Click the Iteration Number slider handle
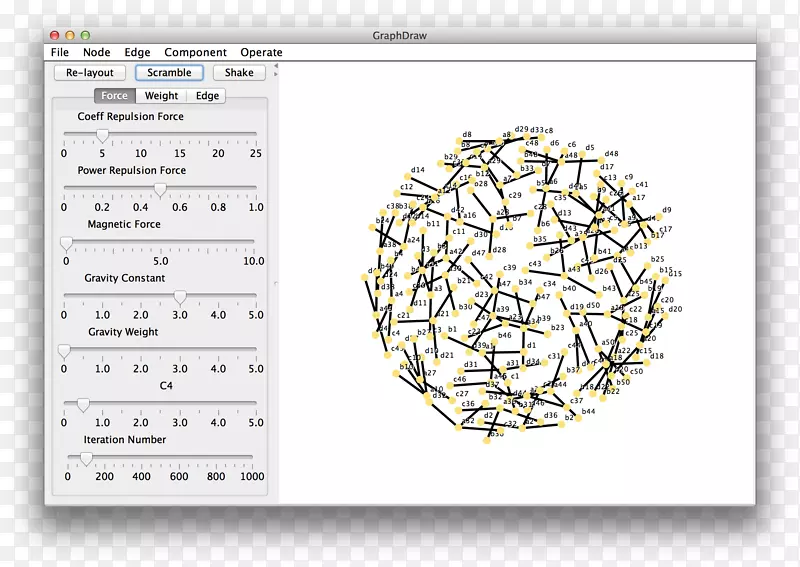 point(86,458)
